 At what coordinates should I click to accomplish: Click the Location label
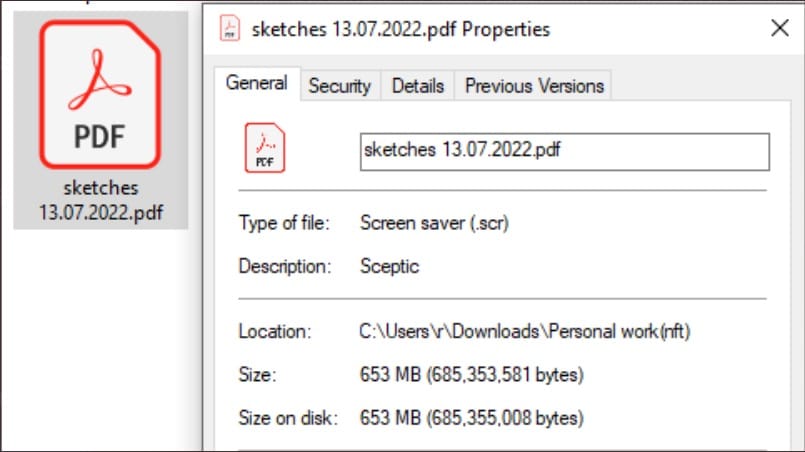[x=275, y=331]
